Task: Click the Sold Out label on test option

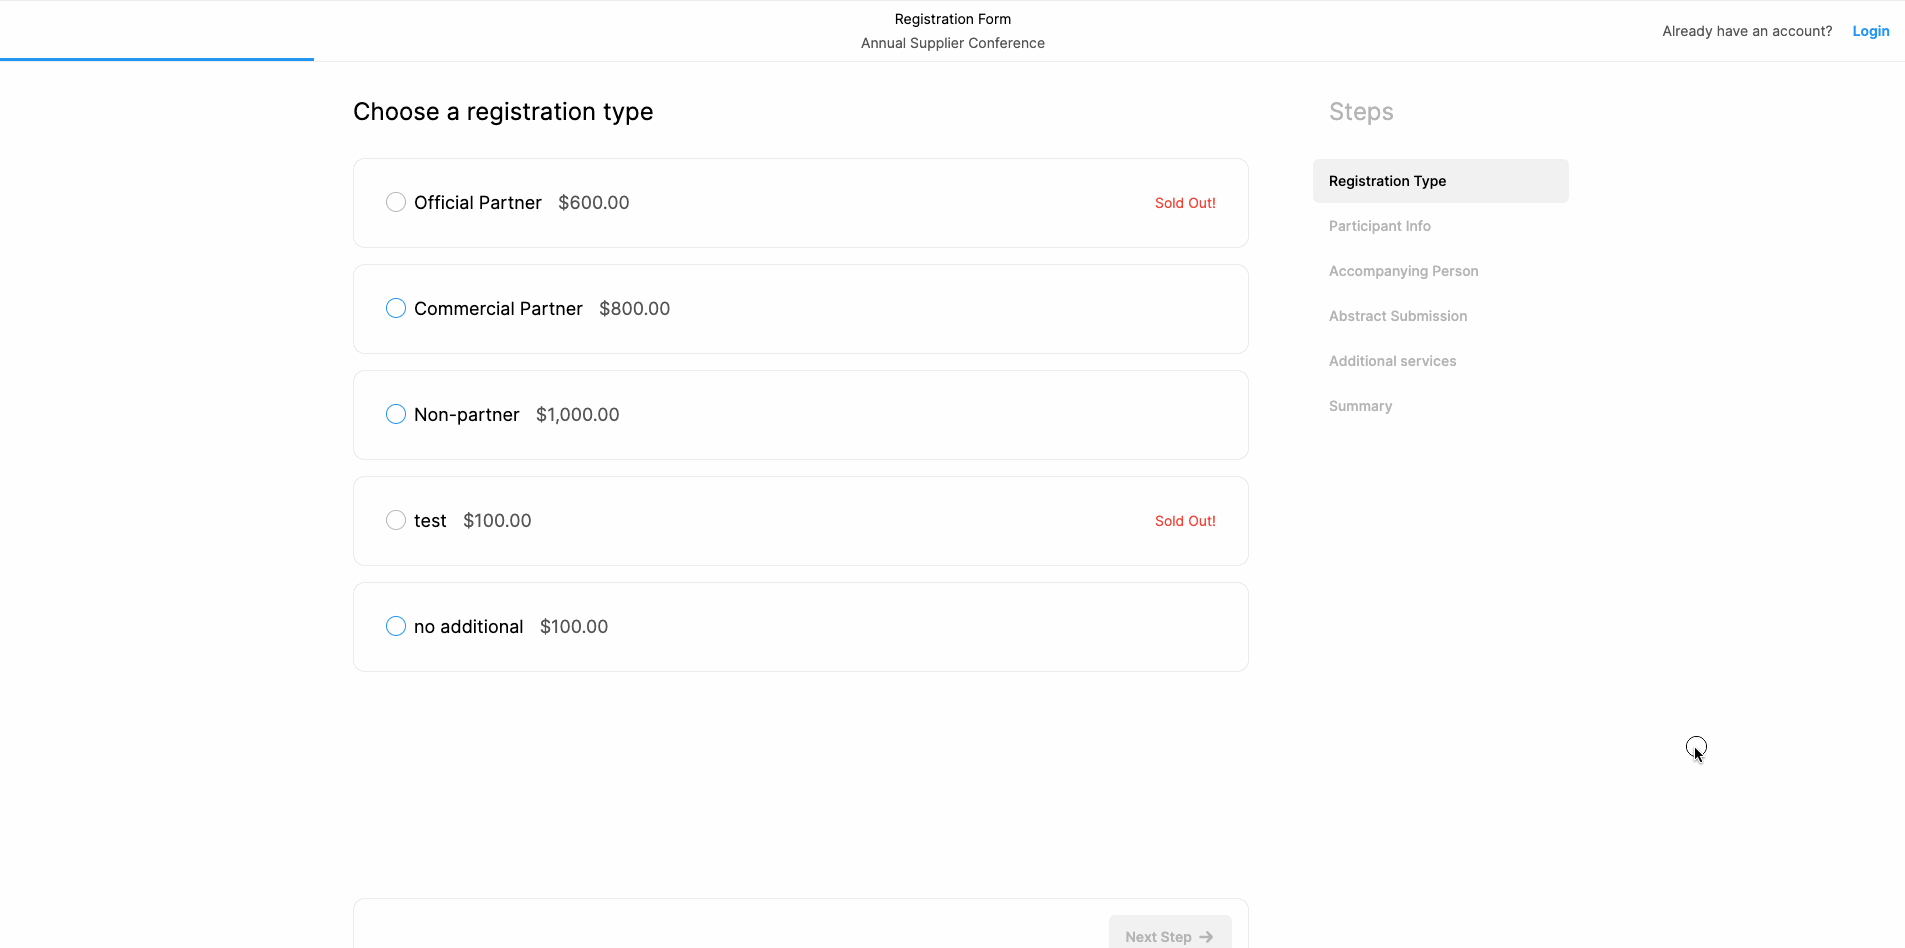Action: (x=1184, y=520)
